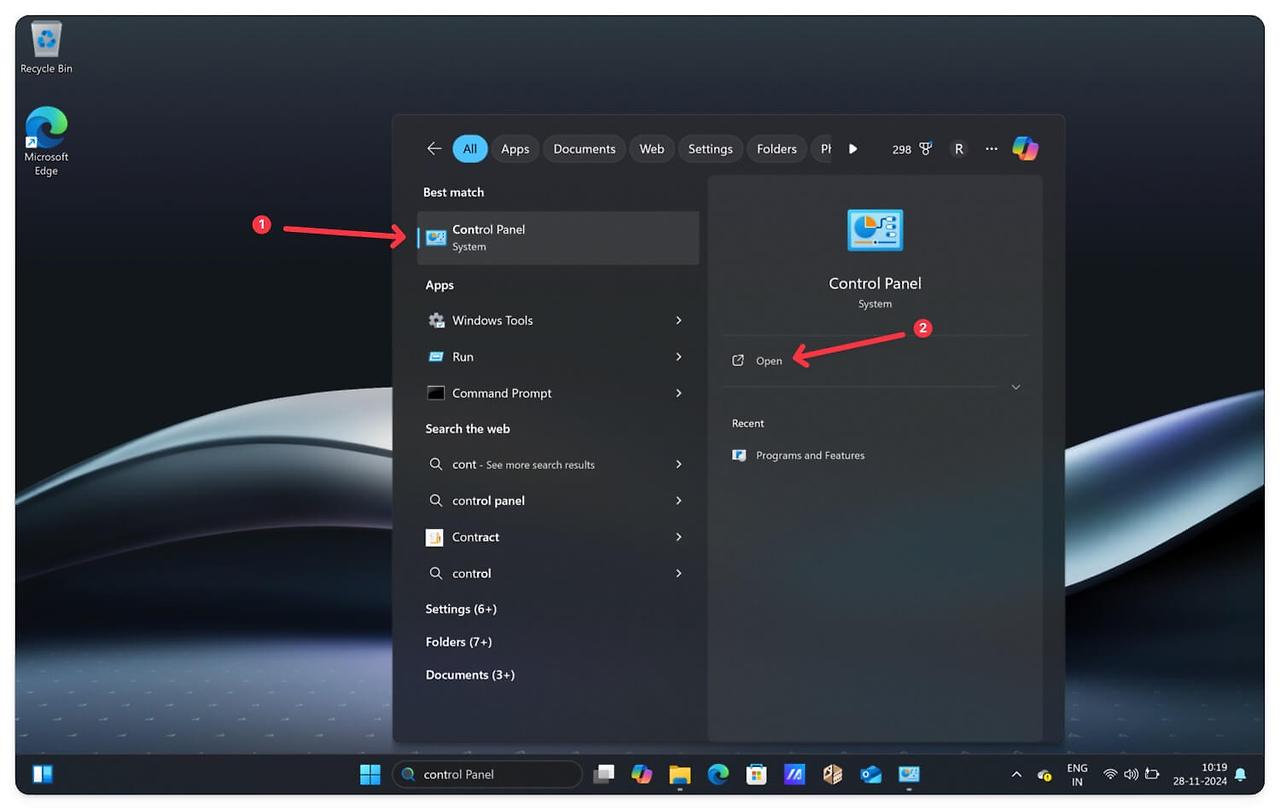The height and width of the screenshot is (810, 1280).
Task: Open Control Panel taskbar icon
Action: pyautogui.click(x=909, y=774)
